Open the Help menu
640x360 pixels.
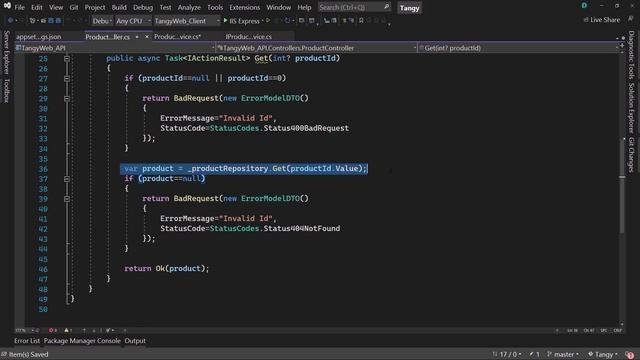(x=304, y=7)
